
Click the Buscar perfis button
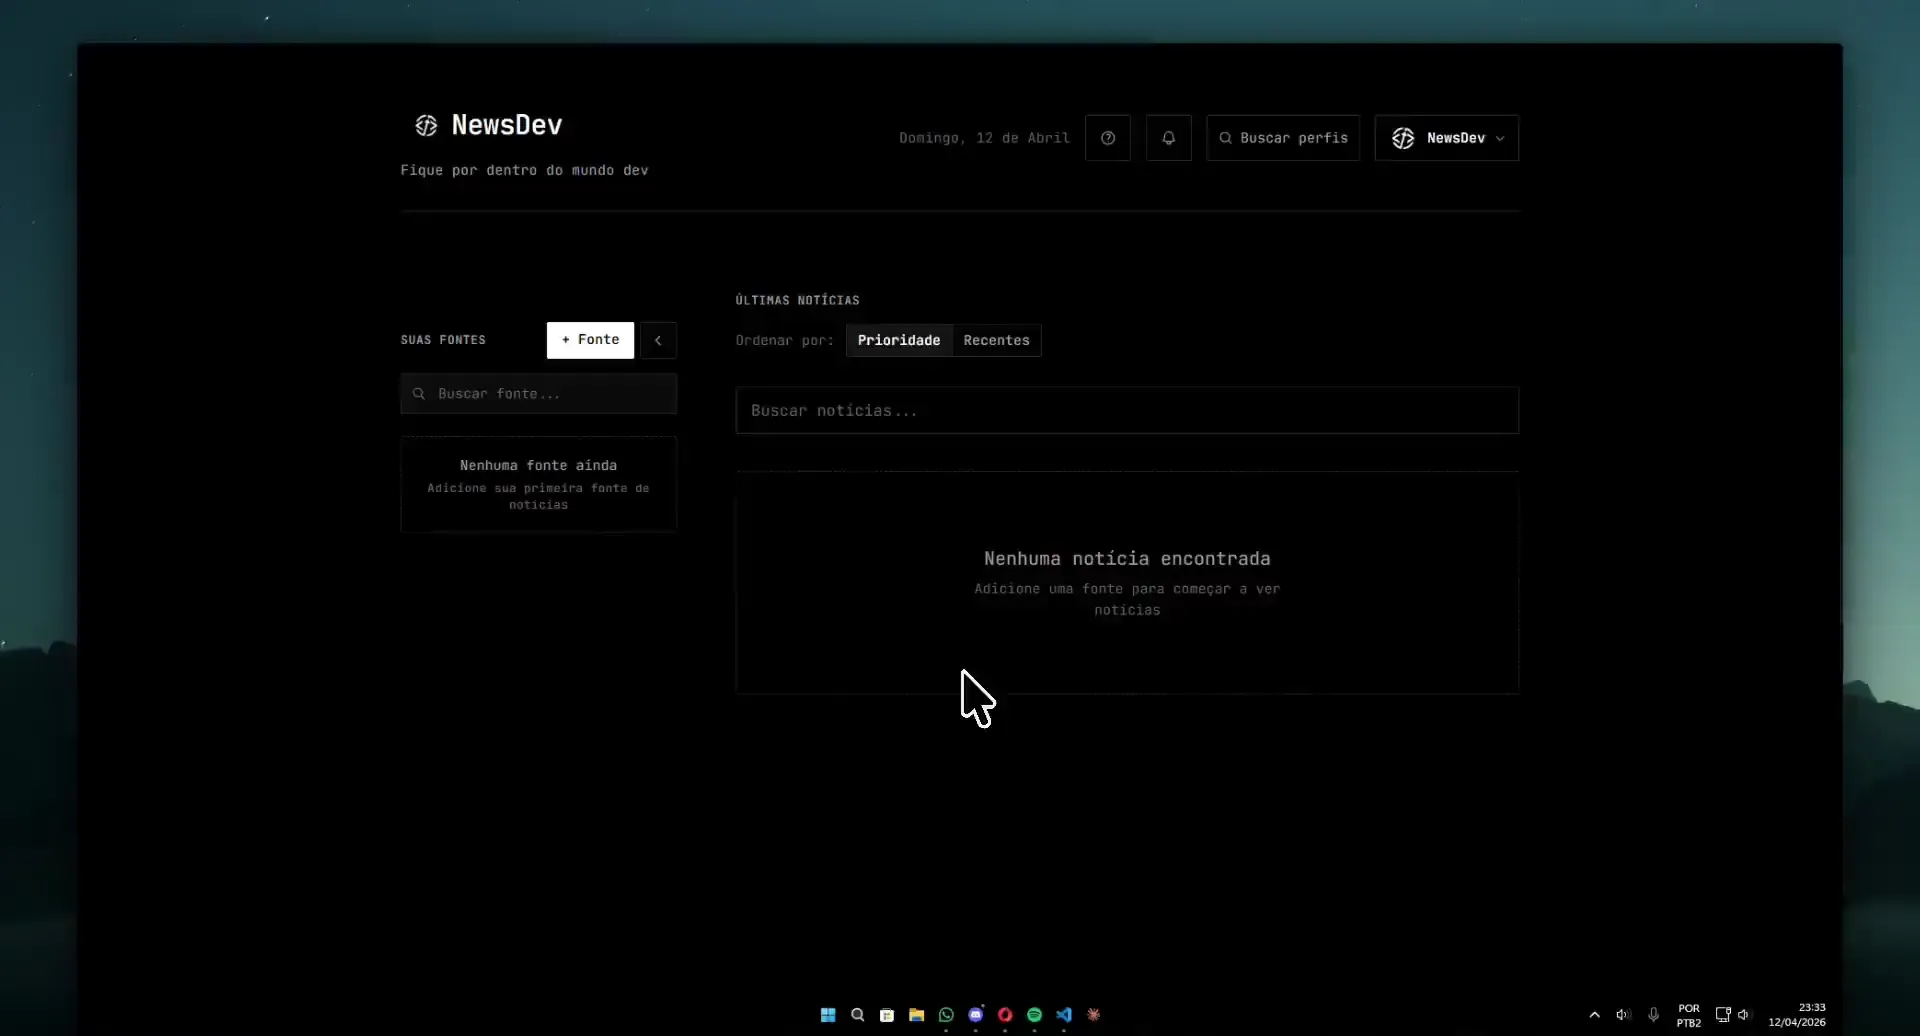tap(1283, 138)
